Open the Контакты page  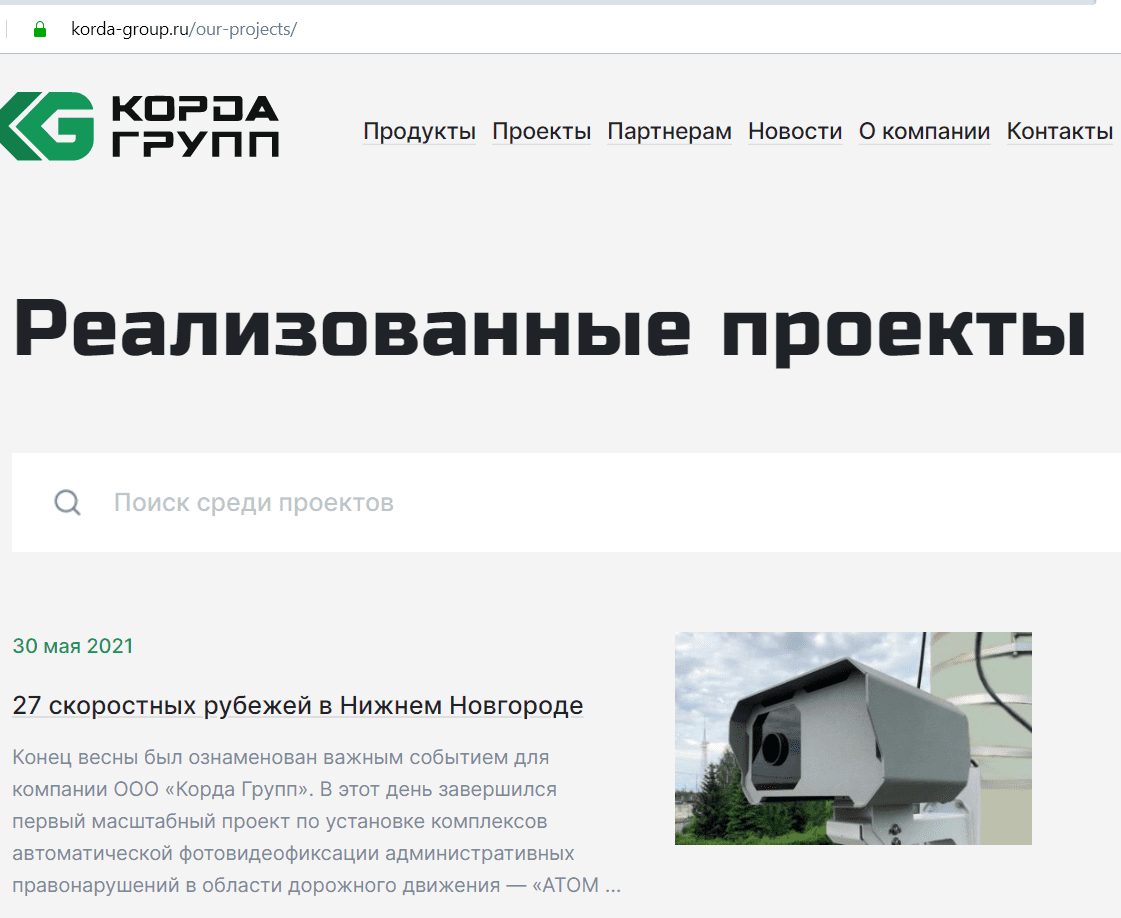(1060, 132)
